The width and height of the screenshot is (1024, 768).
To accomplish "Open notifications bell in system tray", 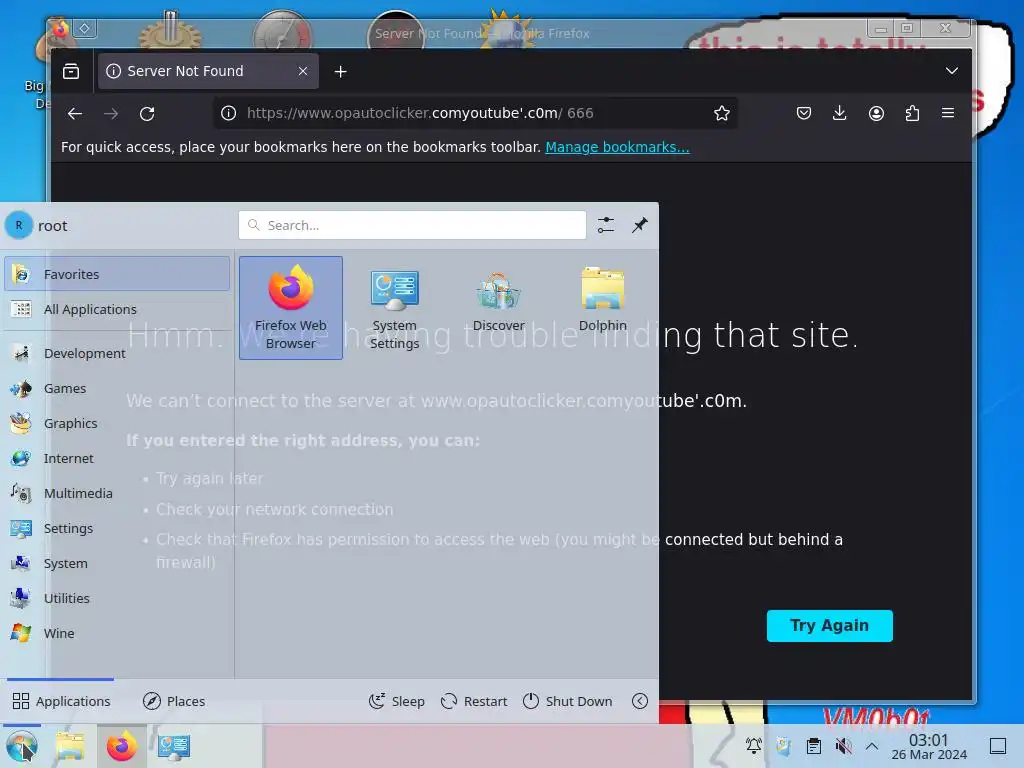I will click(754, 745).
